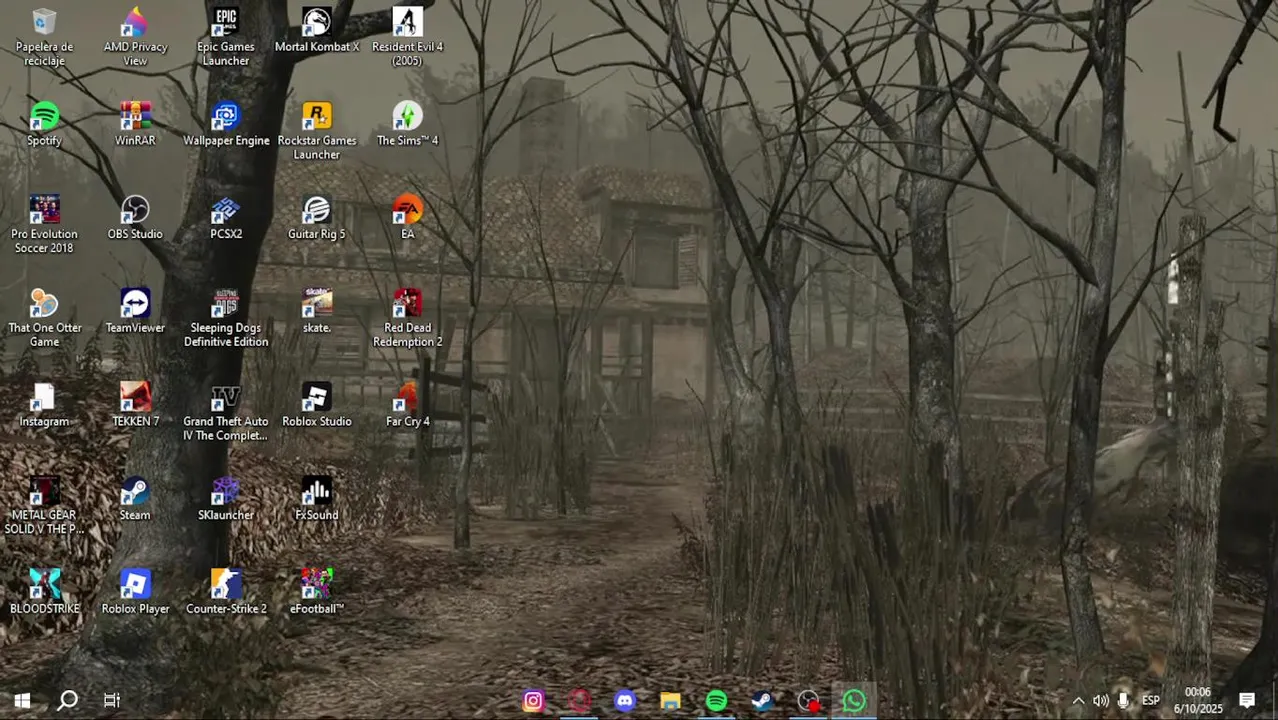Open File Explorer from the taskbar

click(671, 701)
